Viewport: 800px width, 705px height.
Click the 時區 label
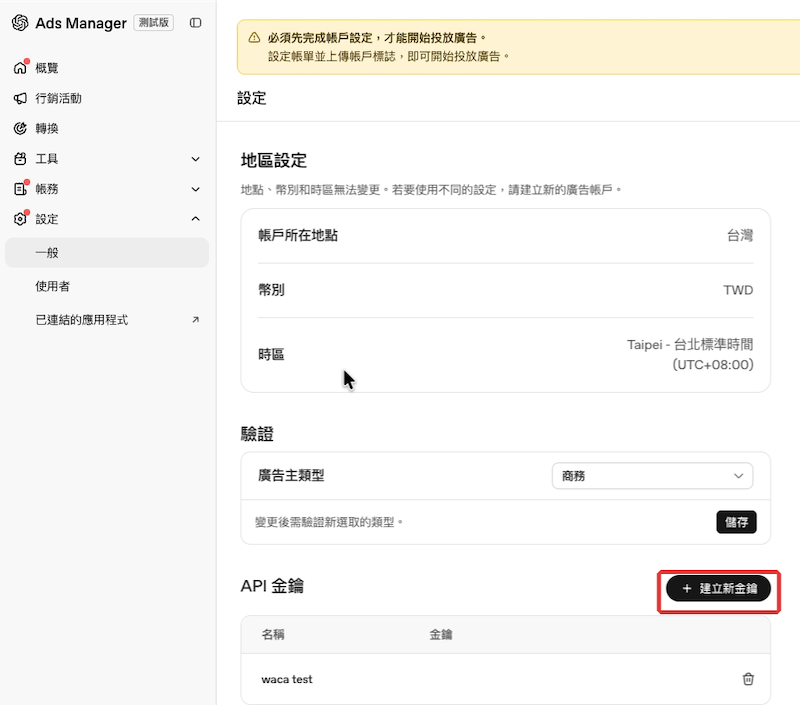(271, 354)
